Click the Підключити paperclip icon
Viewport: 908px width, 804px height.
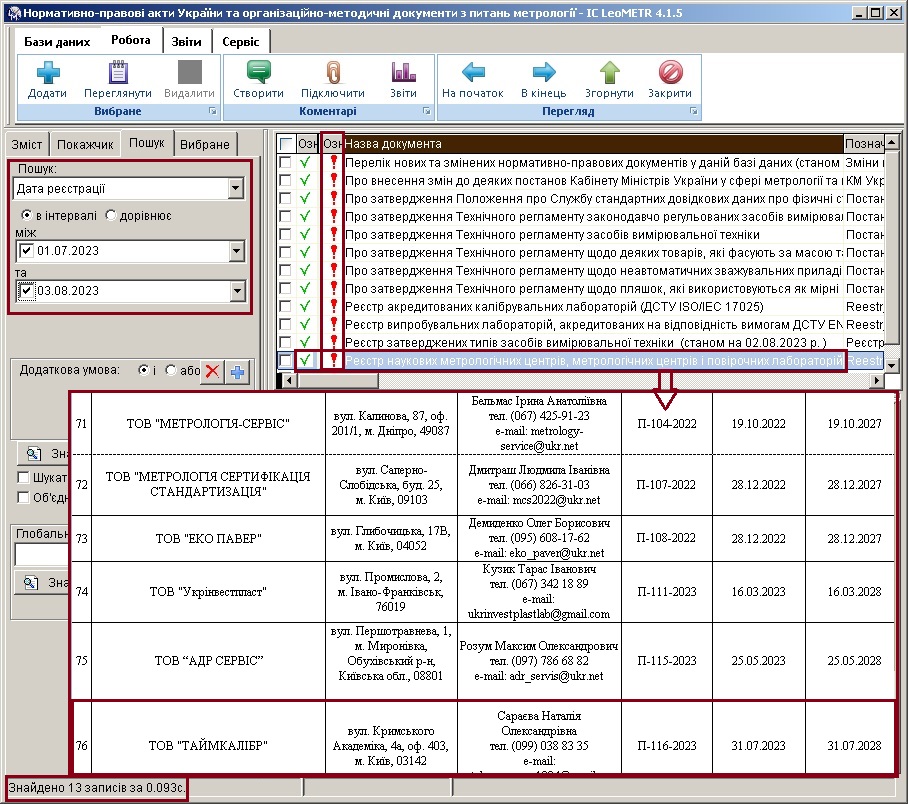(333, 73)
